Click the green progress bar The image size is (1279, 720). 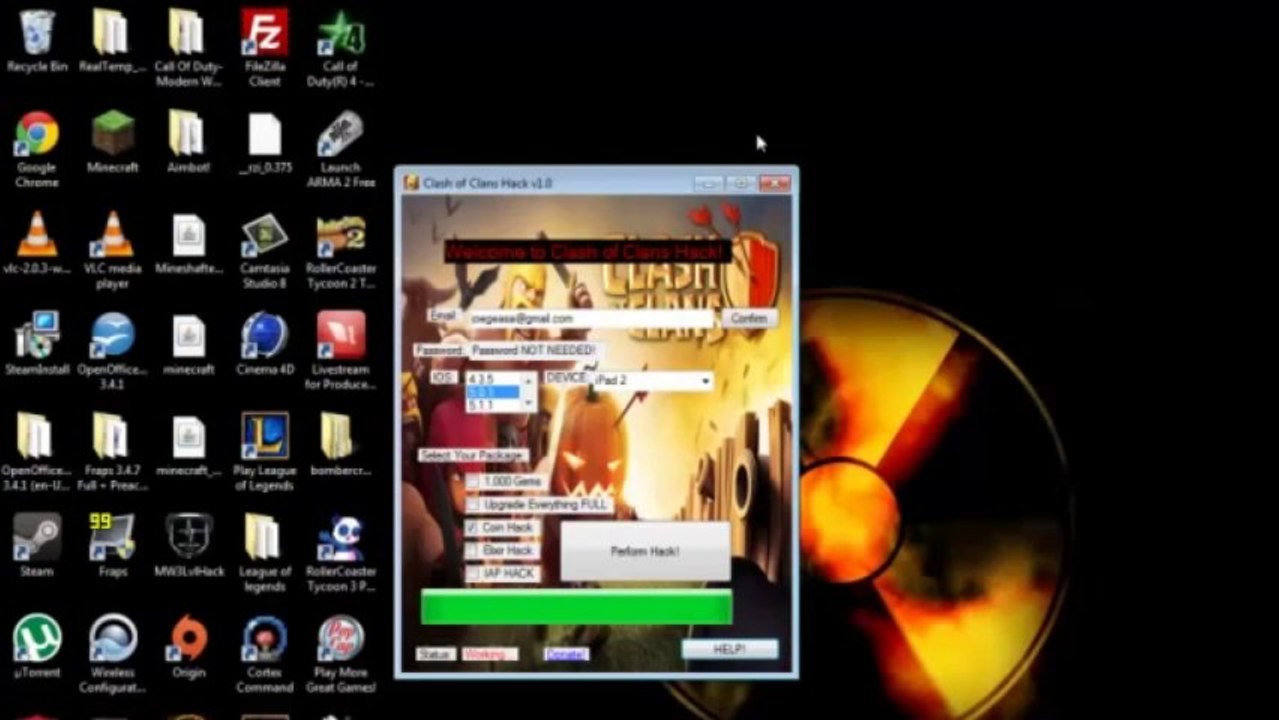pos(576,607)
